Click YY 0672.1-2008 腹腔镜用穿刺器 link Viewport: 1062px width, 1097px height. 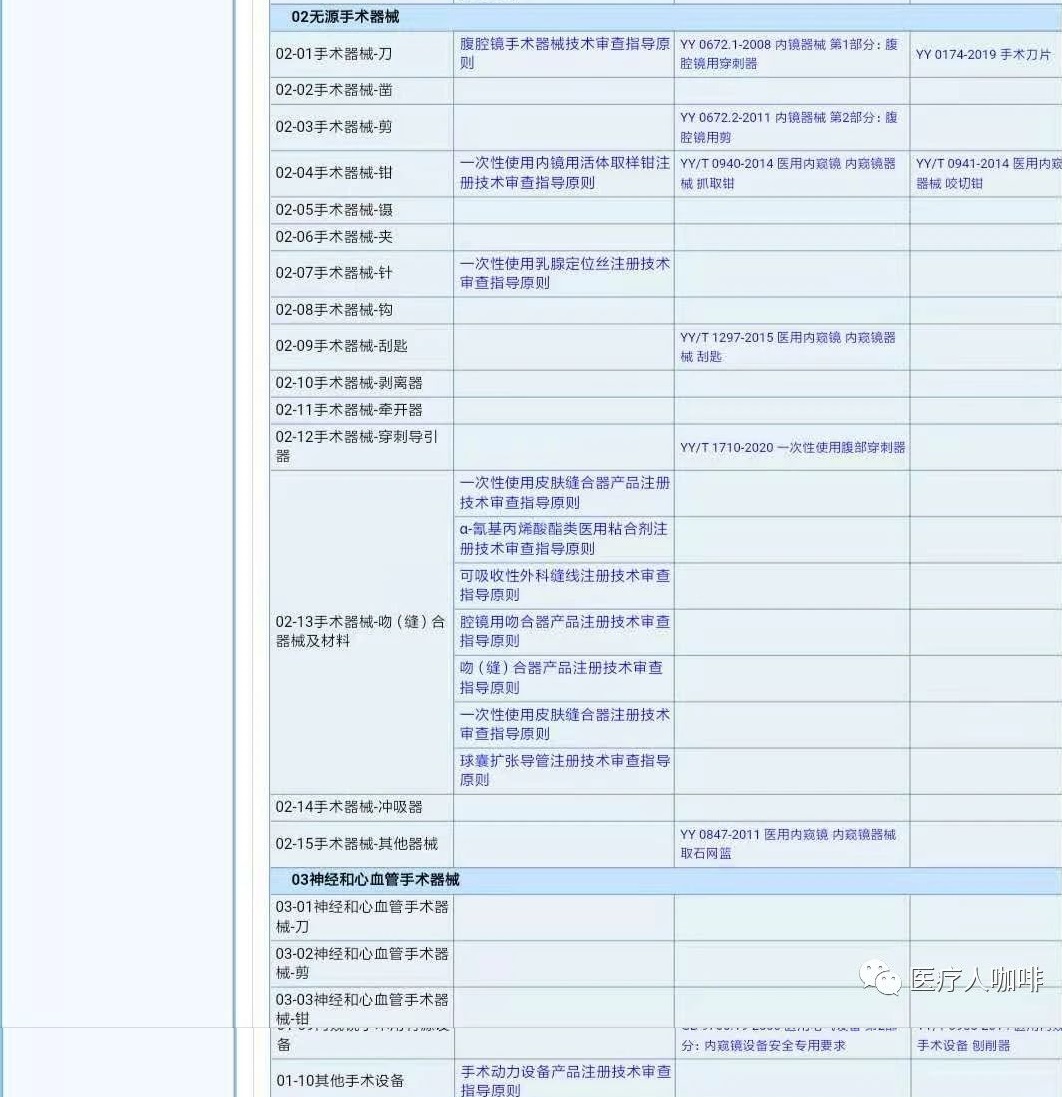click(789, 54)
